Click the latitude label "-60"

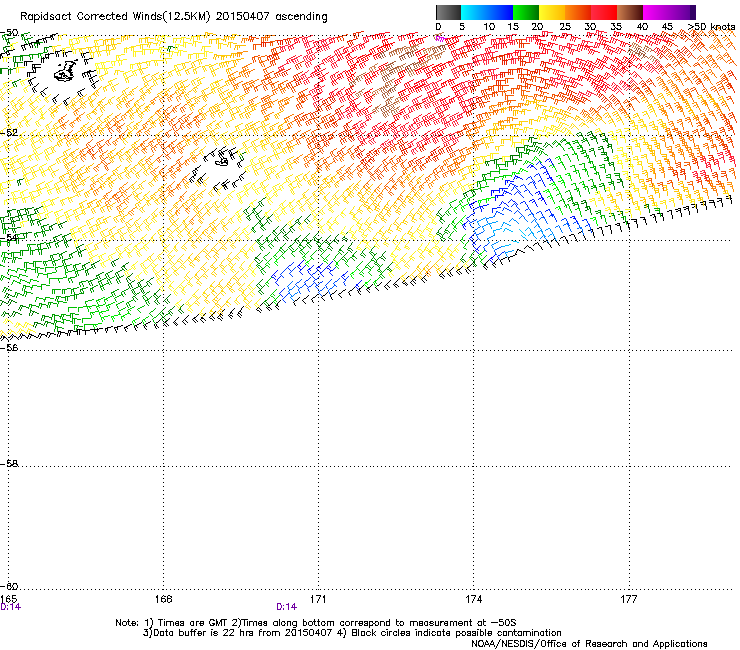[9, 586]
